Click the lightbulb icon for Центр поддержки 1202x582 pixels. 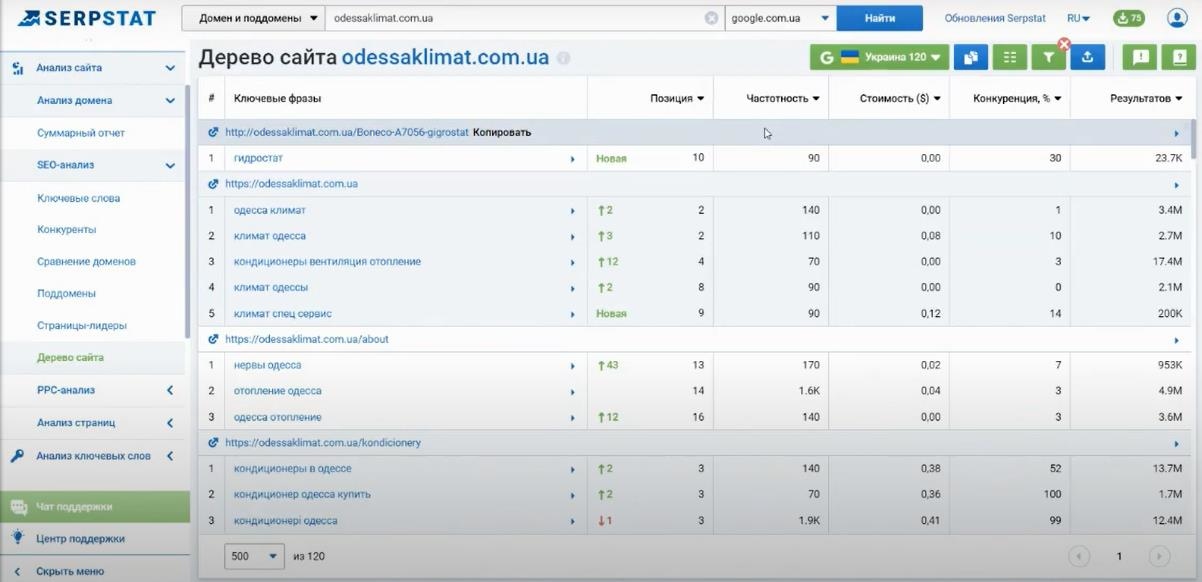point(18,538)
